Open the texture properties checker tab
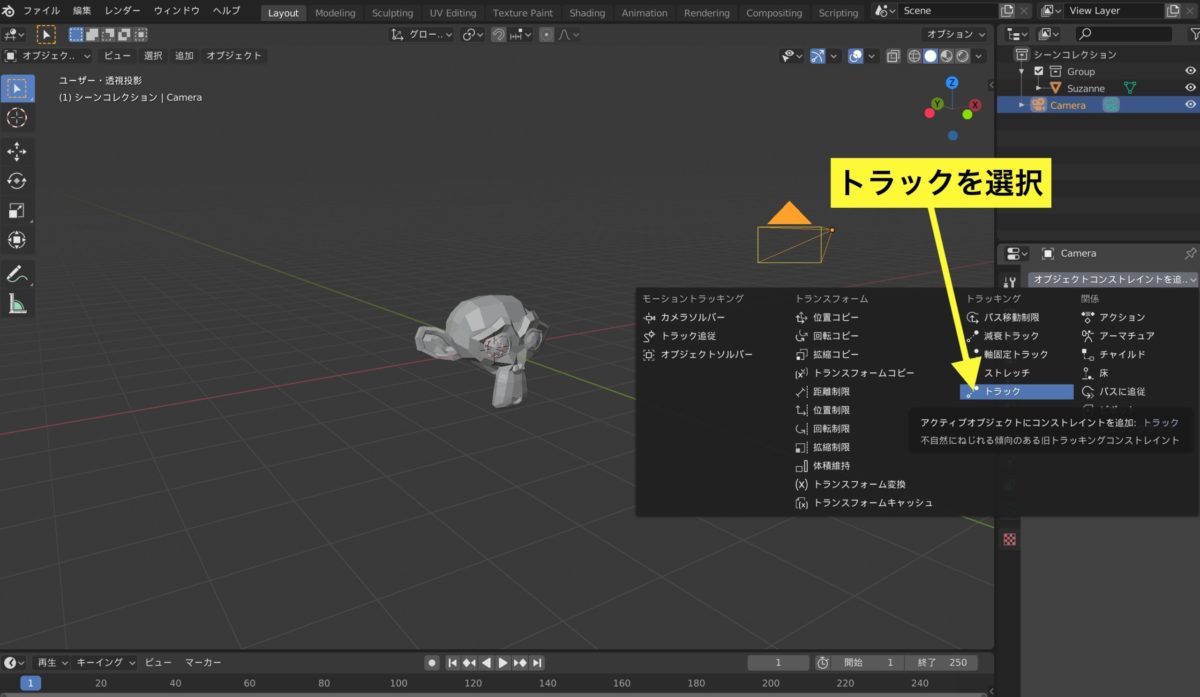The image size is (1200, 697). [1008, 539]
